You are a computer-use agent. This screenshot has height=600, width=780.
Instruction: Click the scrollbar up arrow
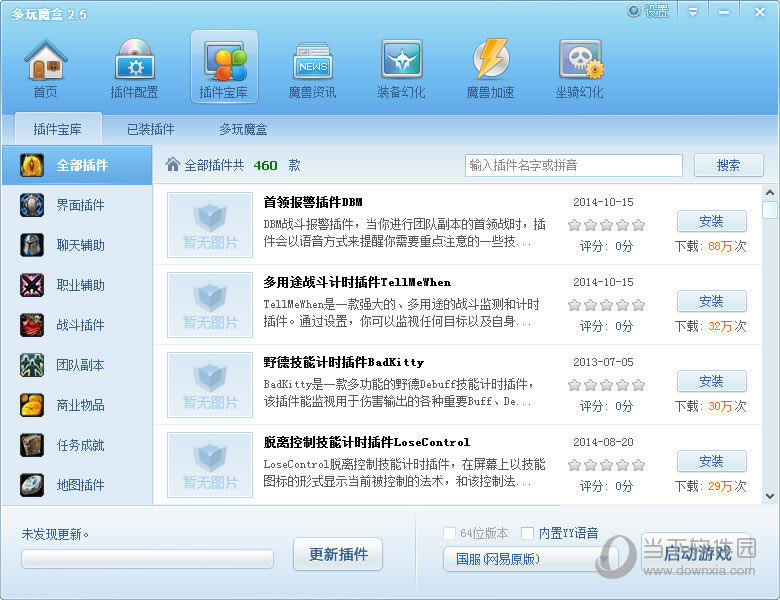coord(770,192)
